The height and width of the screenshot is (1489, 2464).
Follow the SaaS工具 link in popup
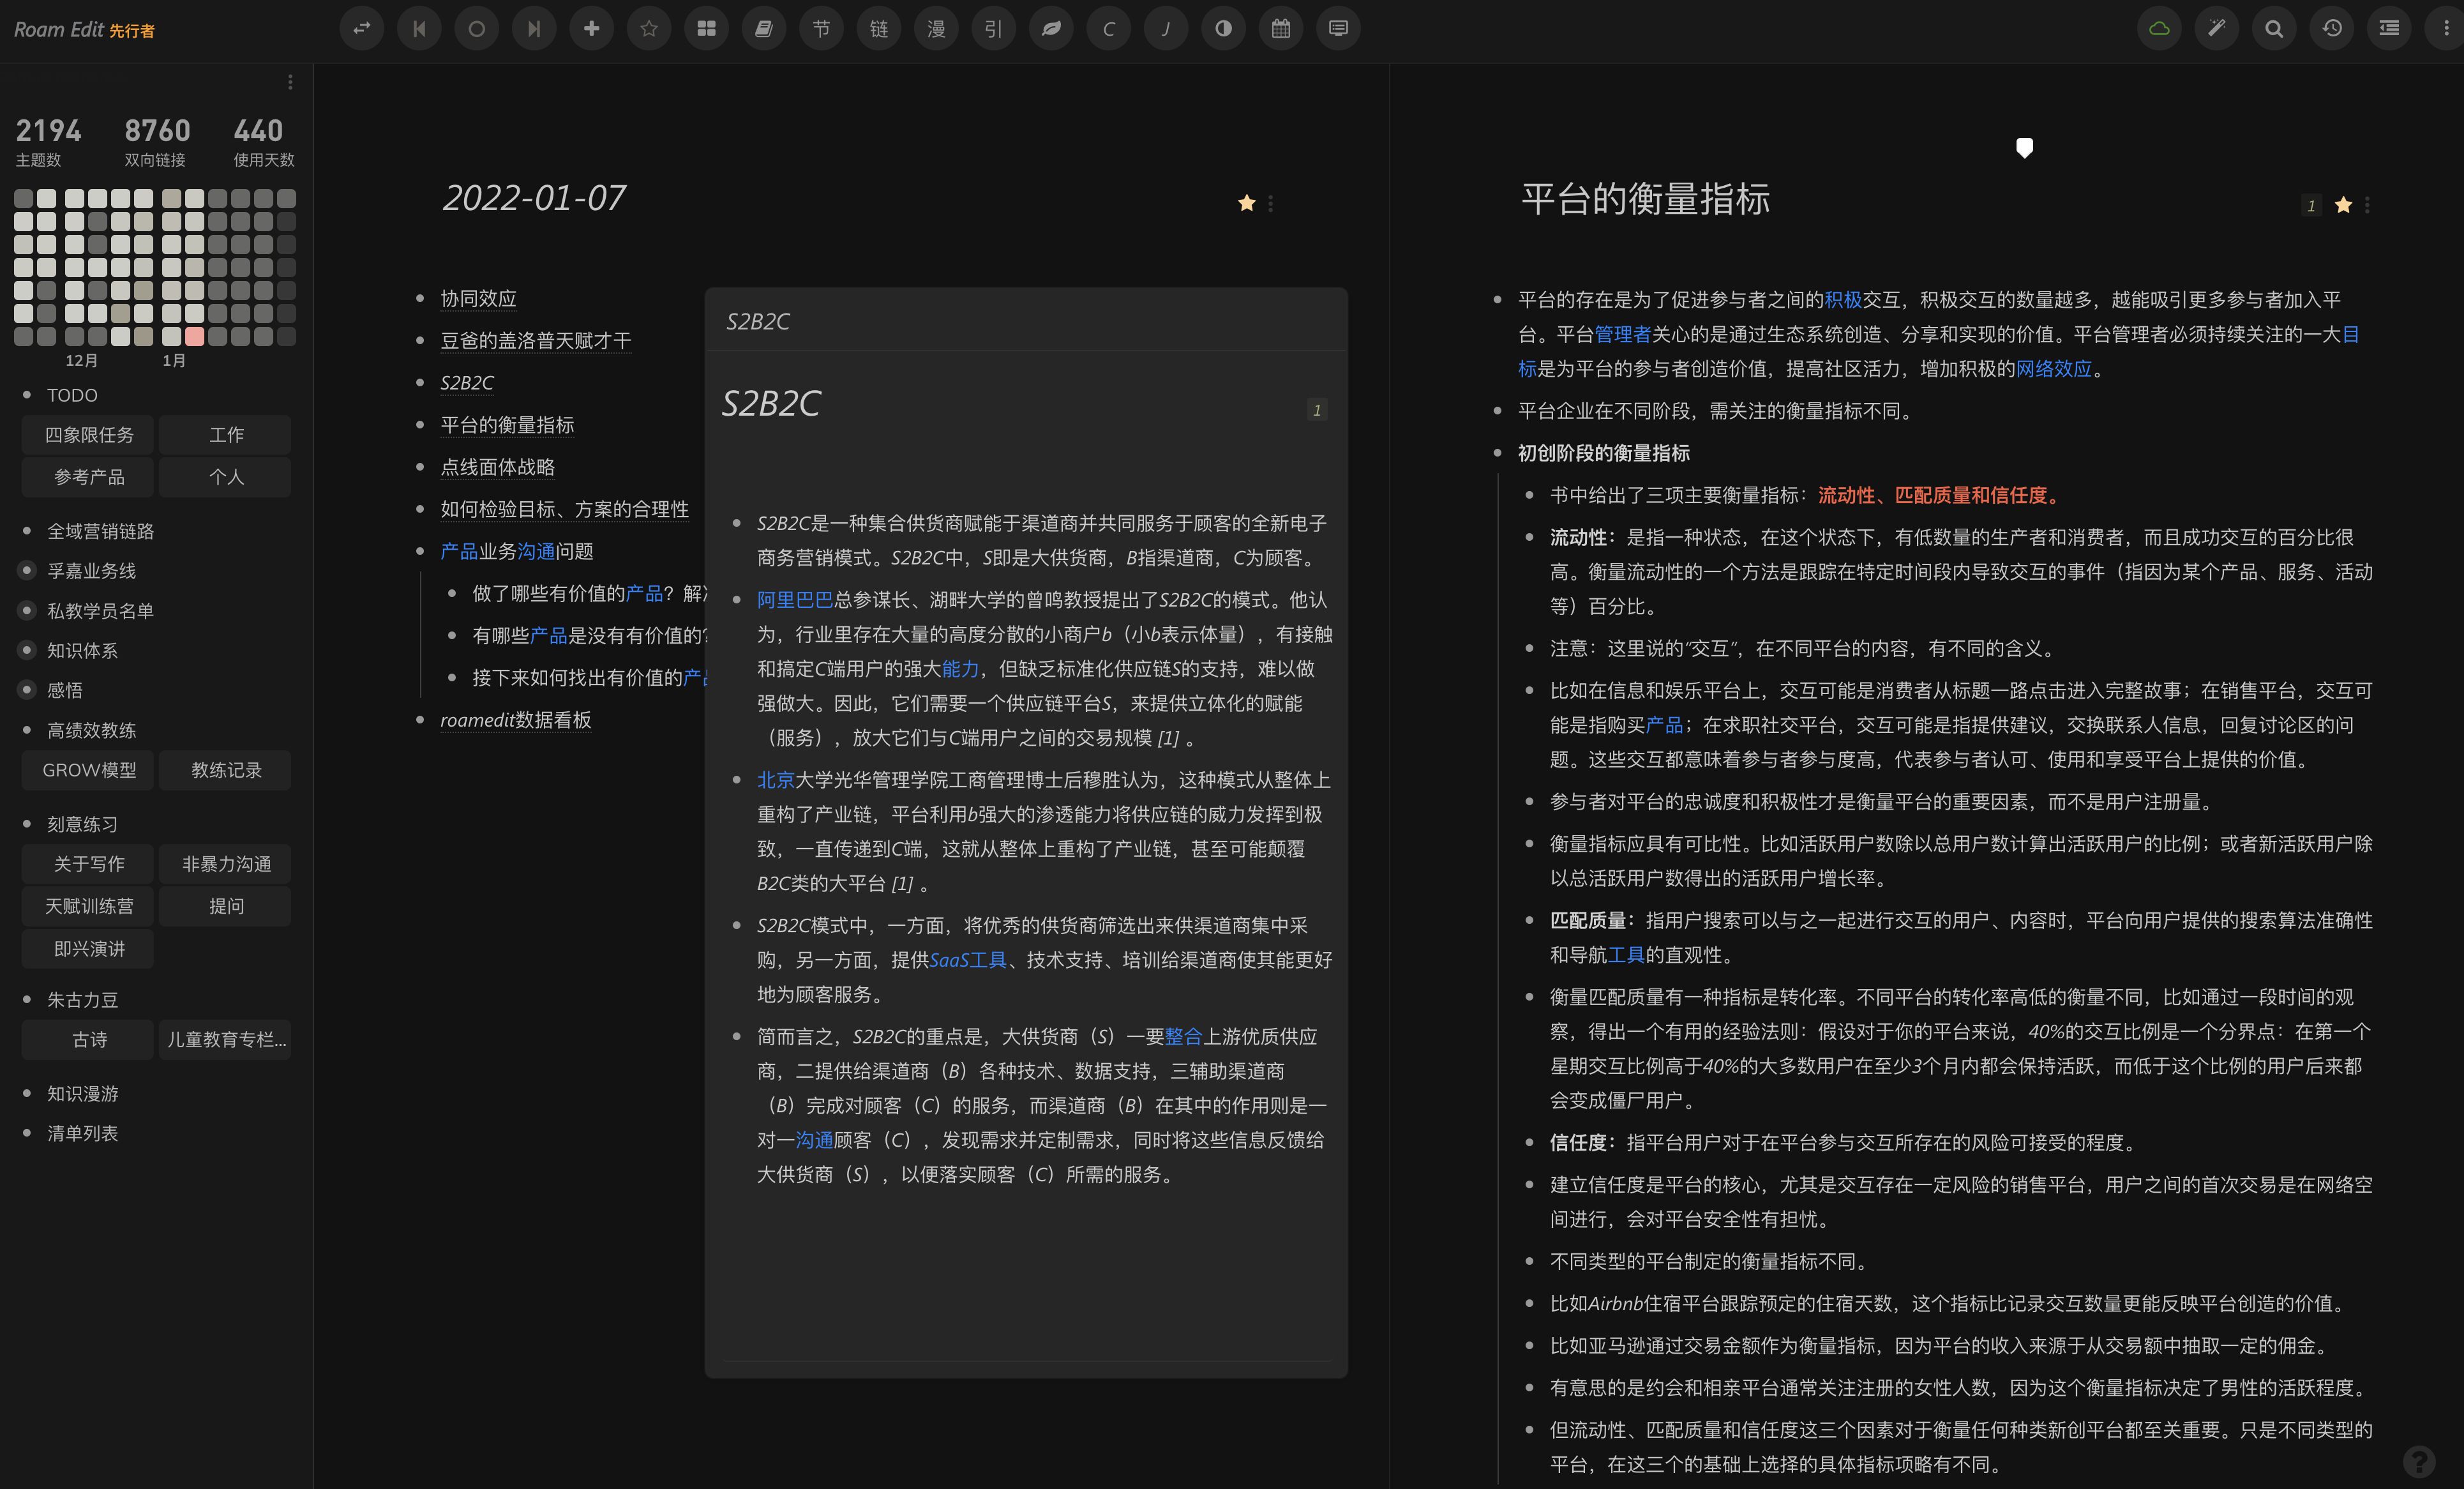968,960
